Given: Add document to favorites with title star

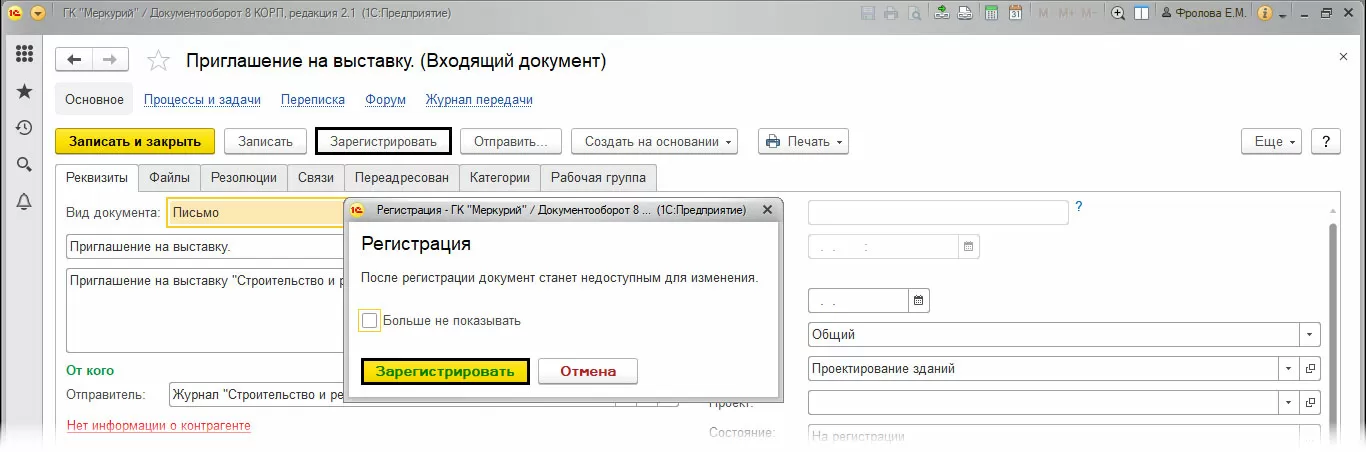Looking at the screenshot, I should [x=158, y=61].
